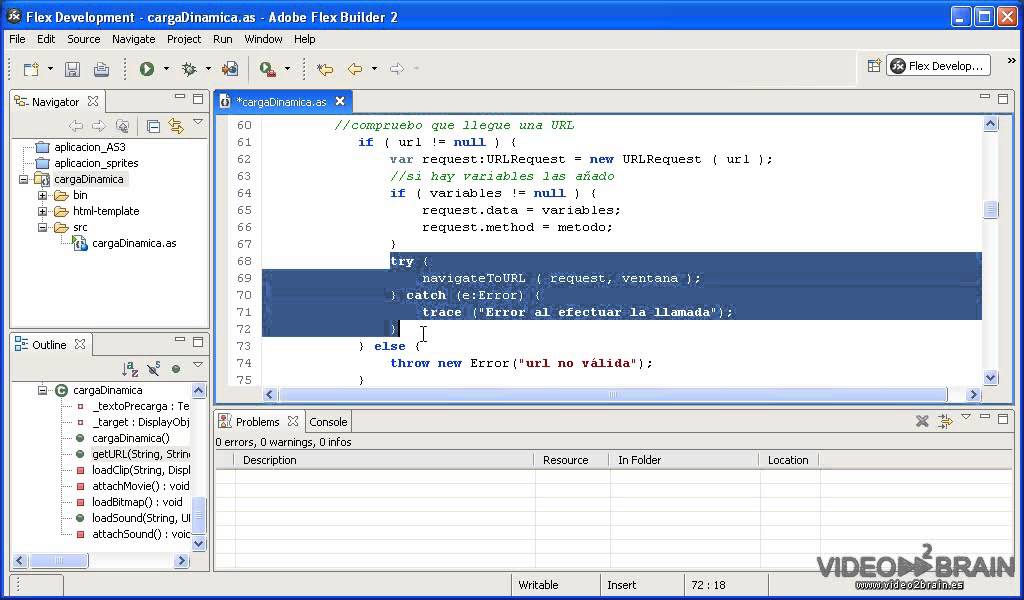Click the Forward navigation arrow in toolbar
The width and height of the screenshot is (1024, 600).
pyautogui.click(x=396, y=69)
